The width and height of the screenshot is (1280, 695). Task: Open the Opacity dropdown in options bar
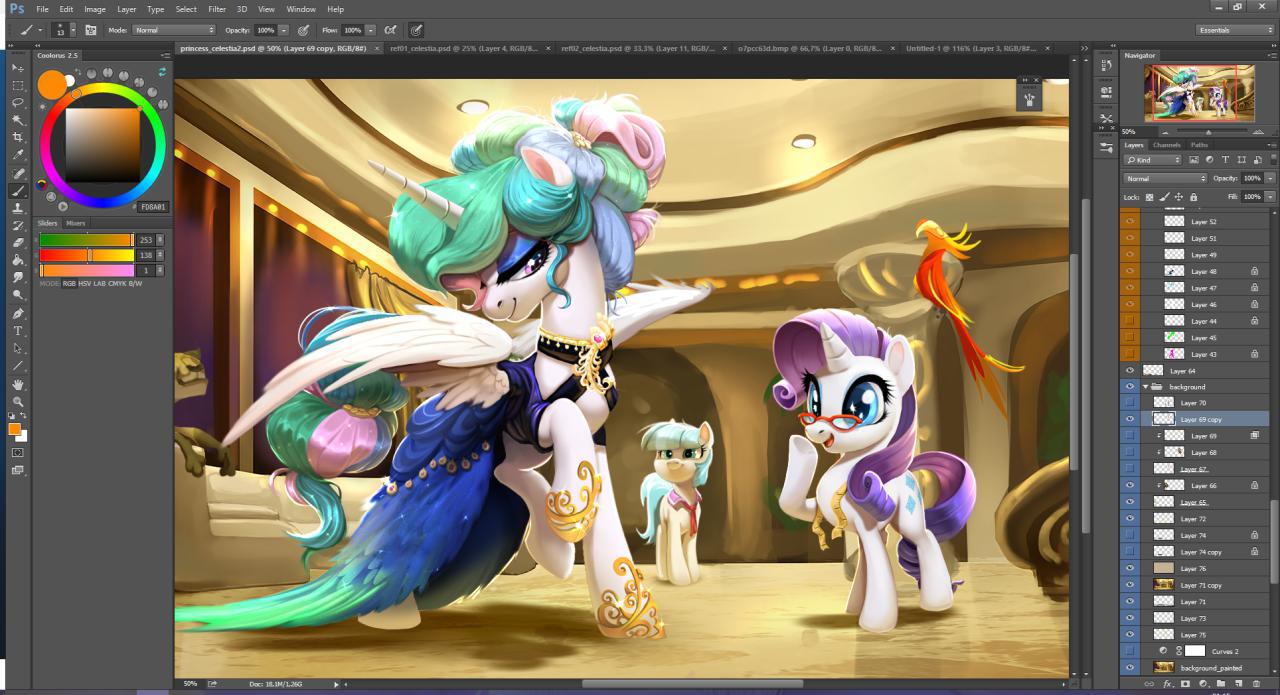(282, 30)
